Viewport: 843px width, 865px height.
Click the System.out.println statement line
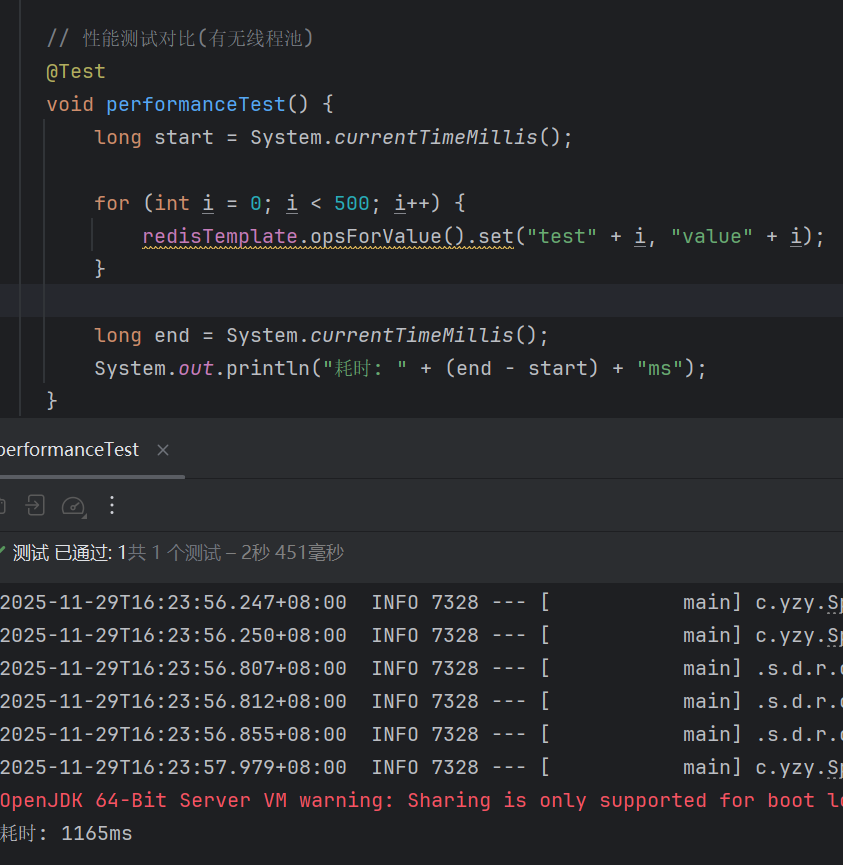point(400,369)
